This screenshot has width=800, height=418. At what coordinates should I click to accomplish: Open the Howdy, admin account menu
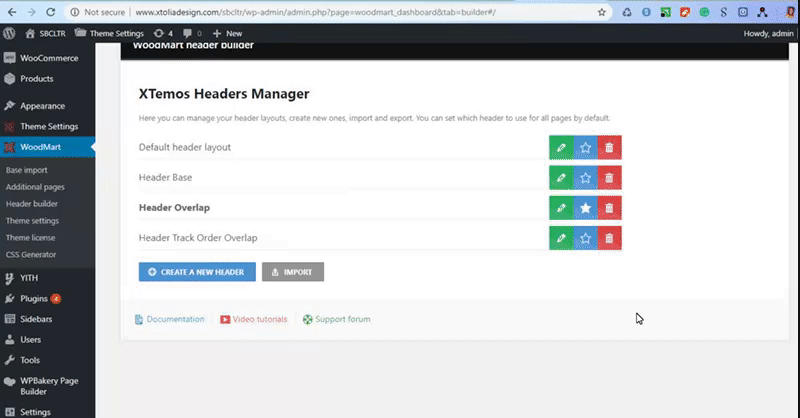(768, 33)
